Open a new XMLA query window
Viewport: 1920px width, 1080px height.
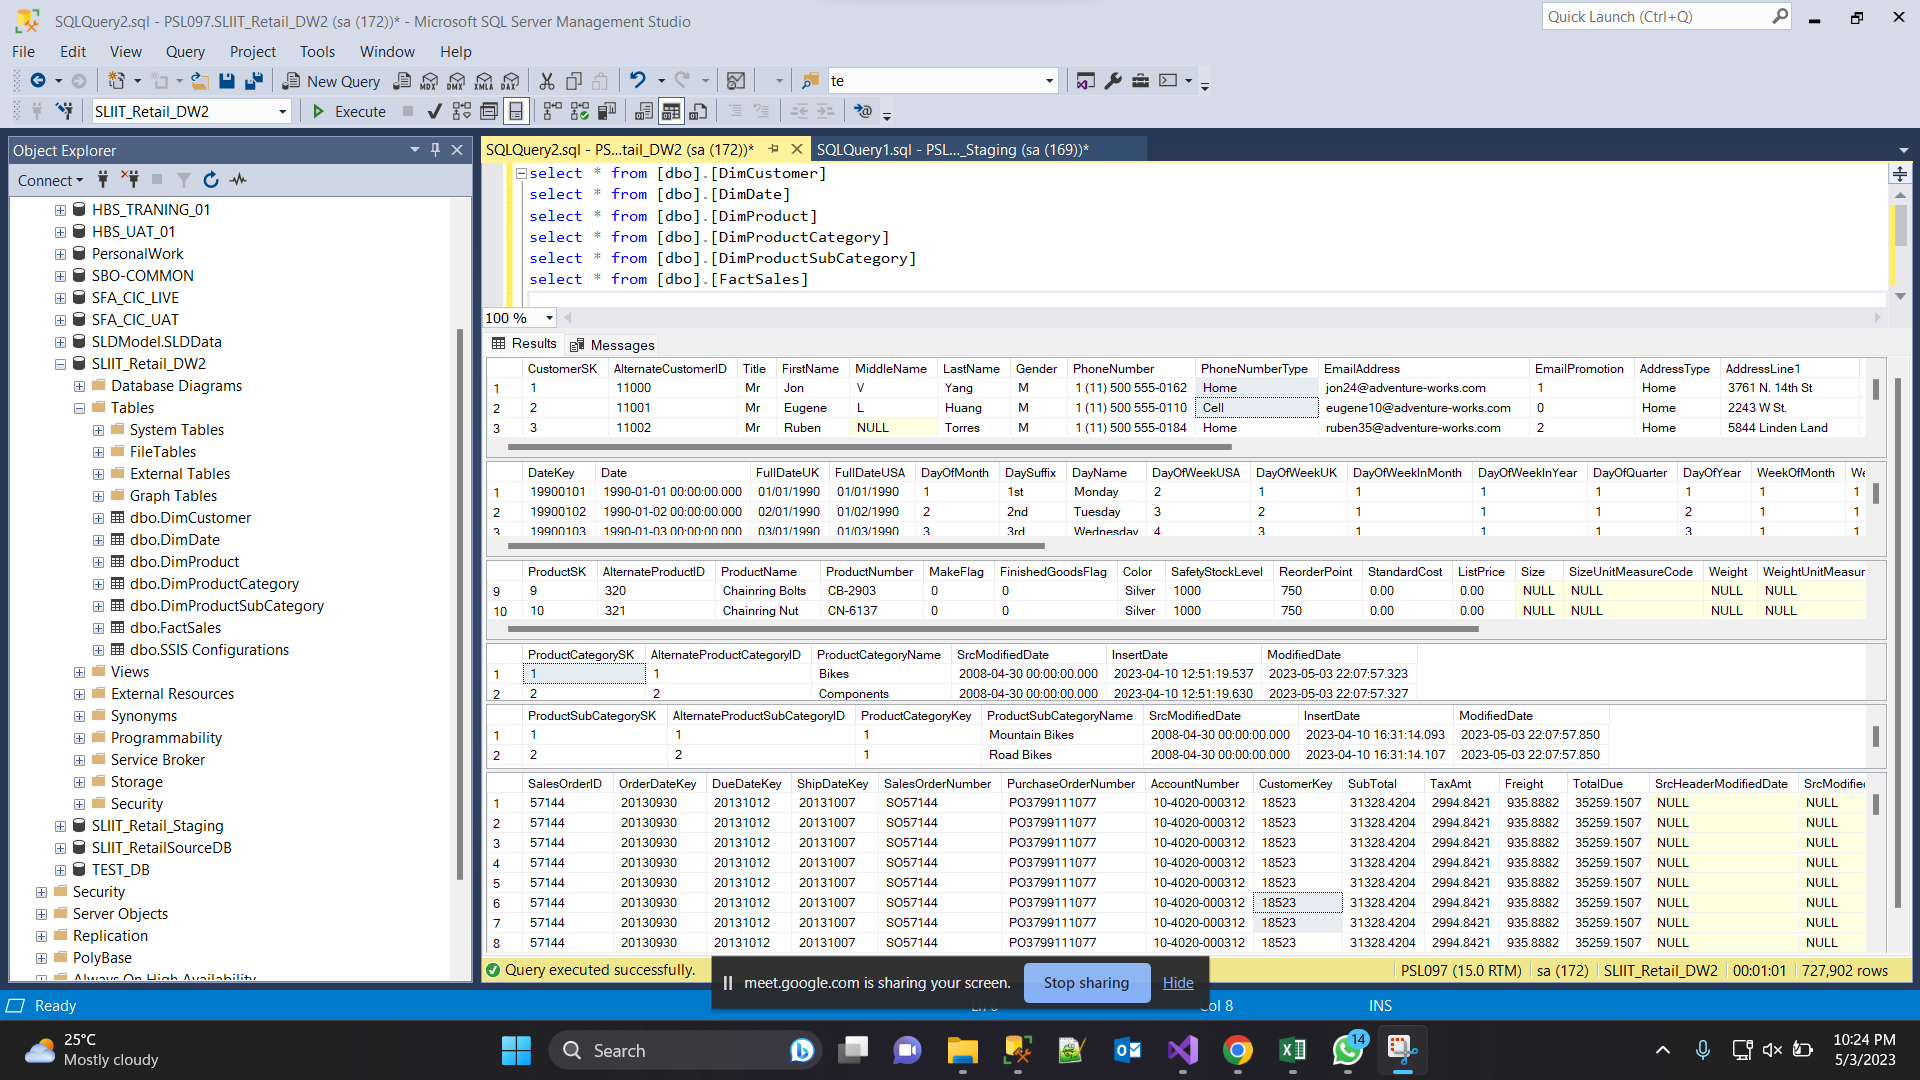coord(483,81)
